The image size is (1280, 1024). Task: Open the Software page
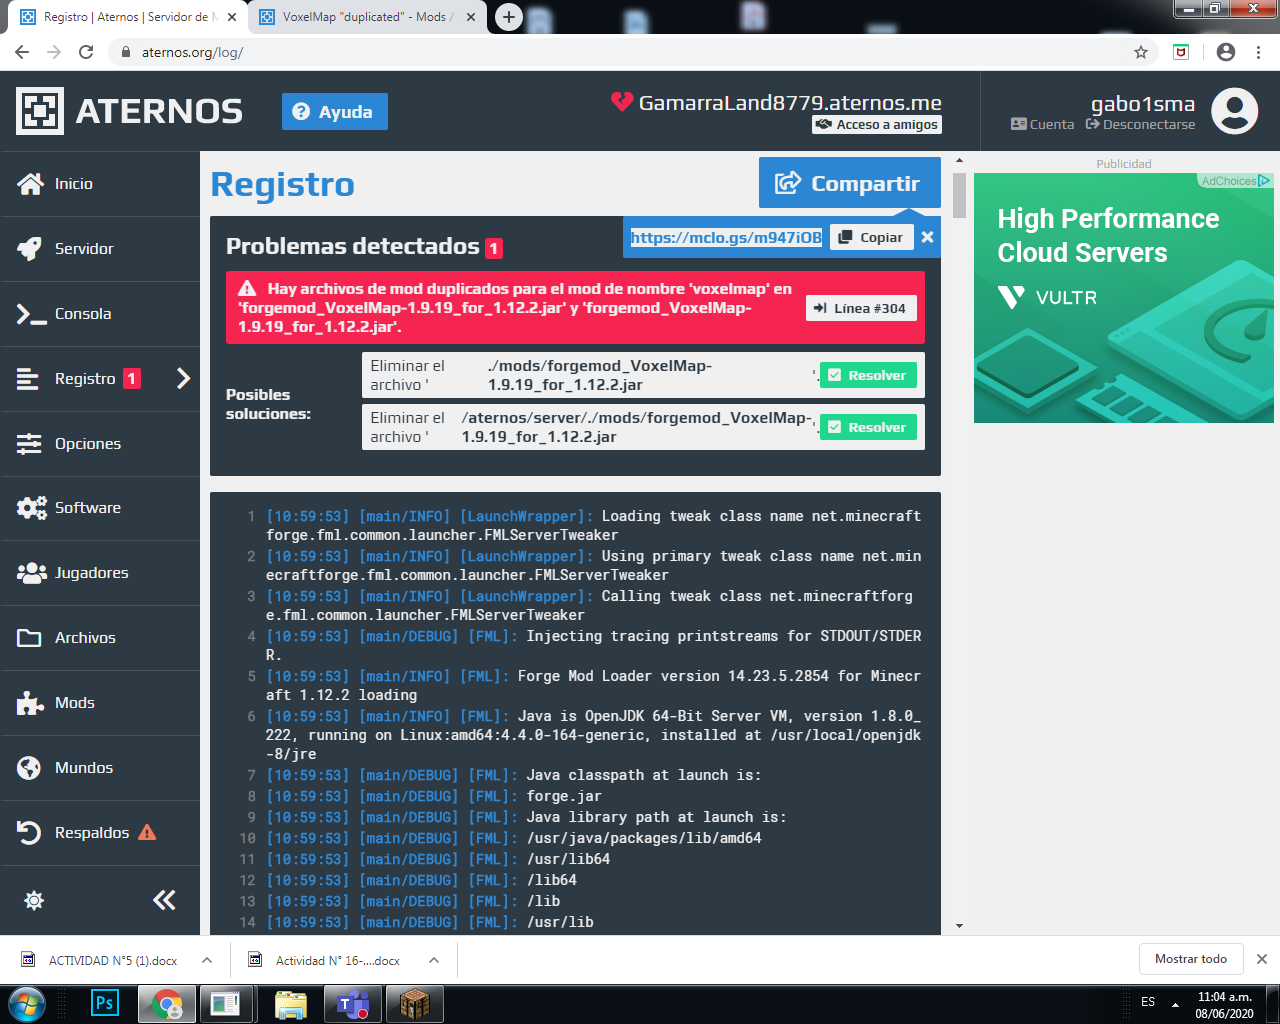tap(100, 508)
